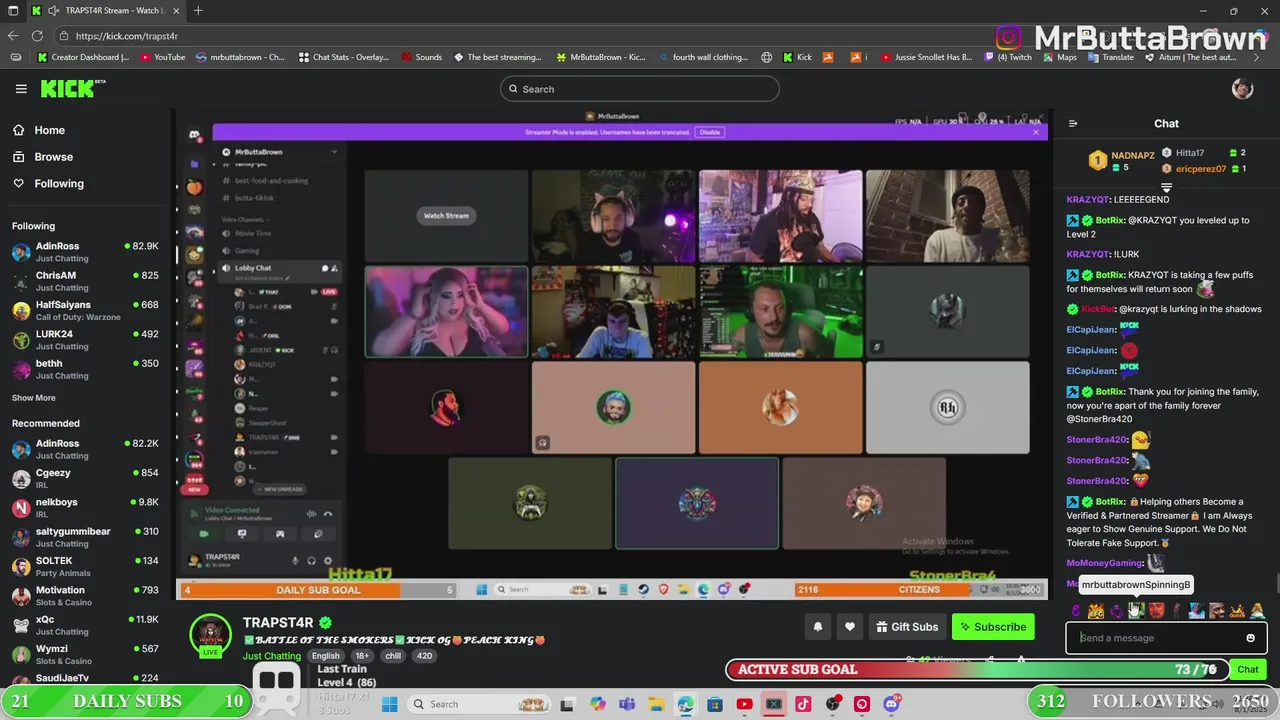Image resolution: width=1280 pixels, height=720 pixels.
Task: Open the emoji picker in the message box
Action: (1250, 638)
